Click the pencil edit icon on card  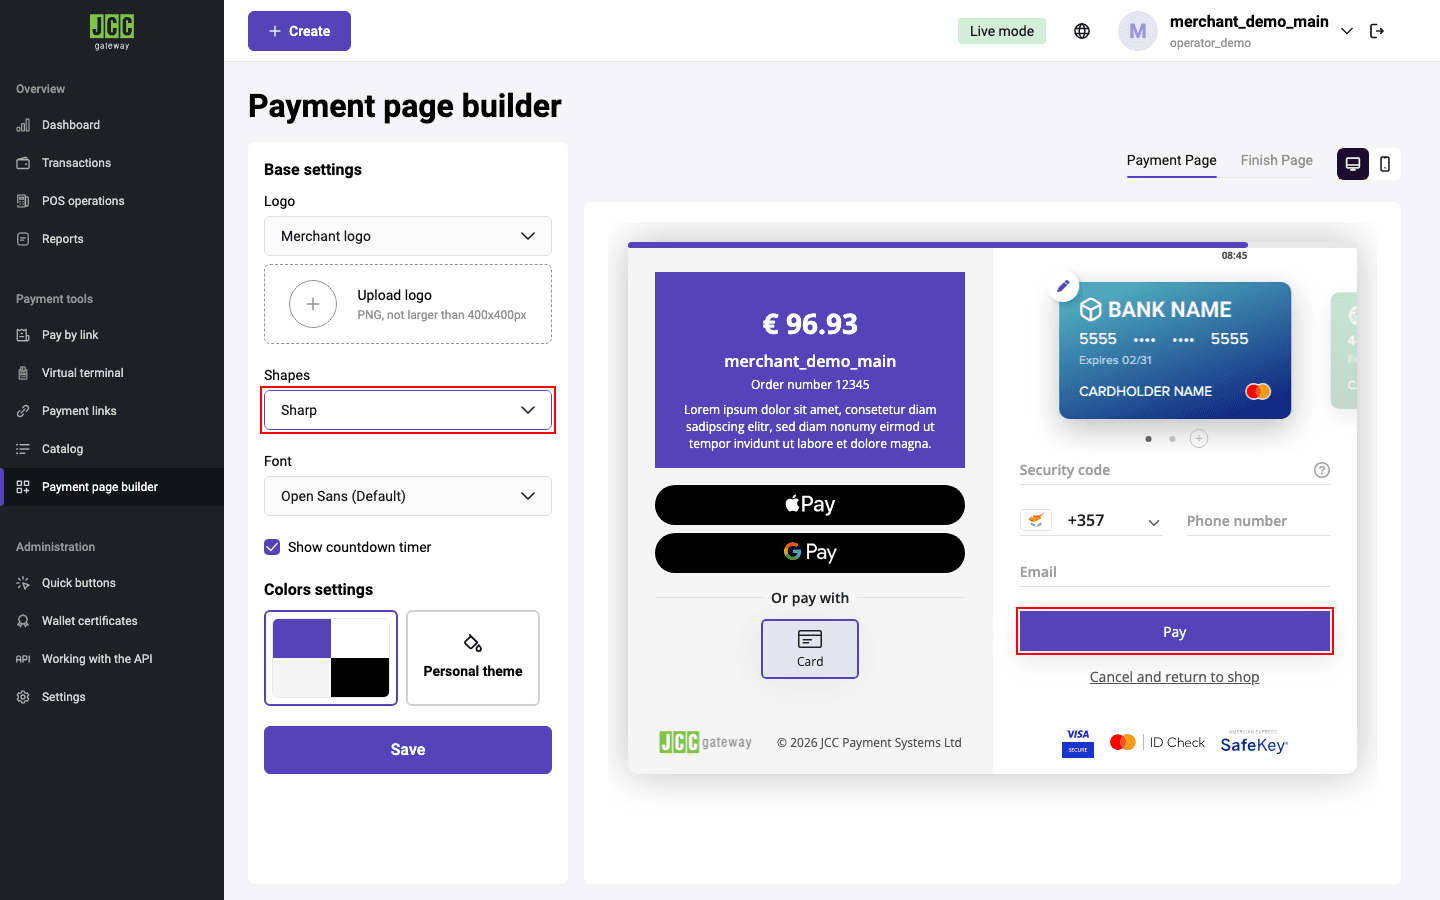1064,286
